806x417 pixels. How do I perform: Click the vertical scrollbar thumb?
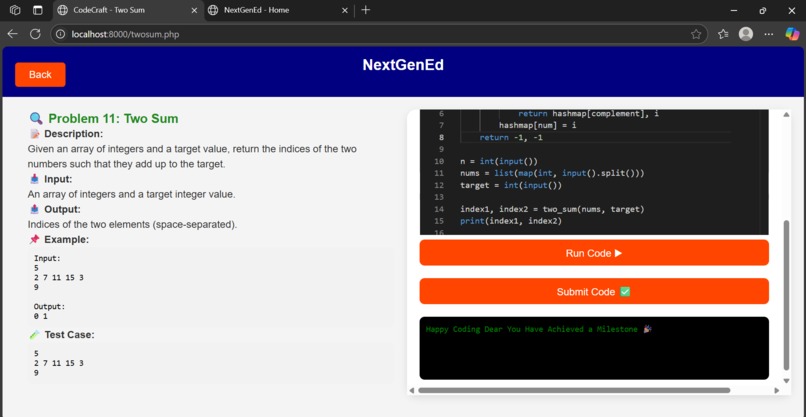(x=786, y=296)
